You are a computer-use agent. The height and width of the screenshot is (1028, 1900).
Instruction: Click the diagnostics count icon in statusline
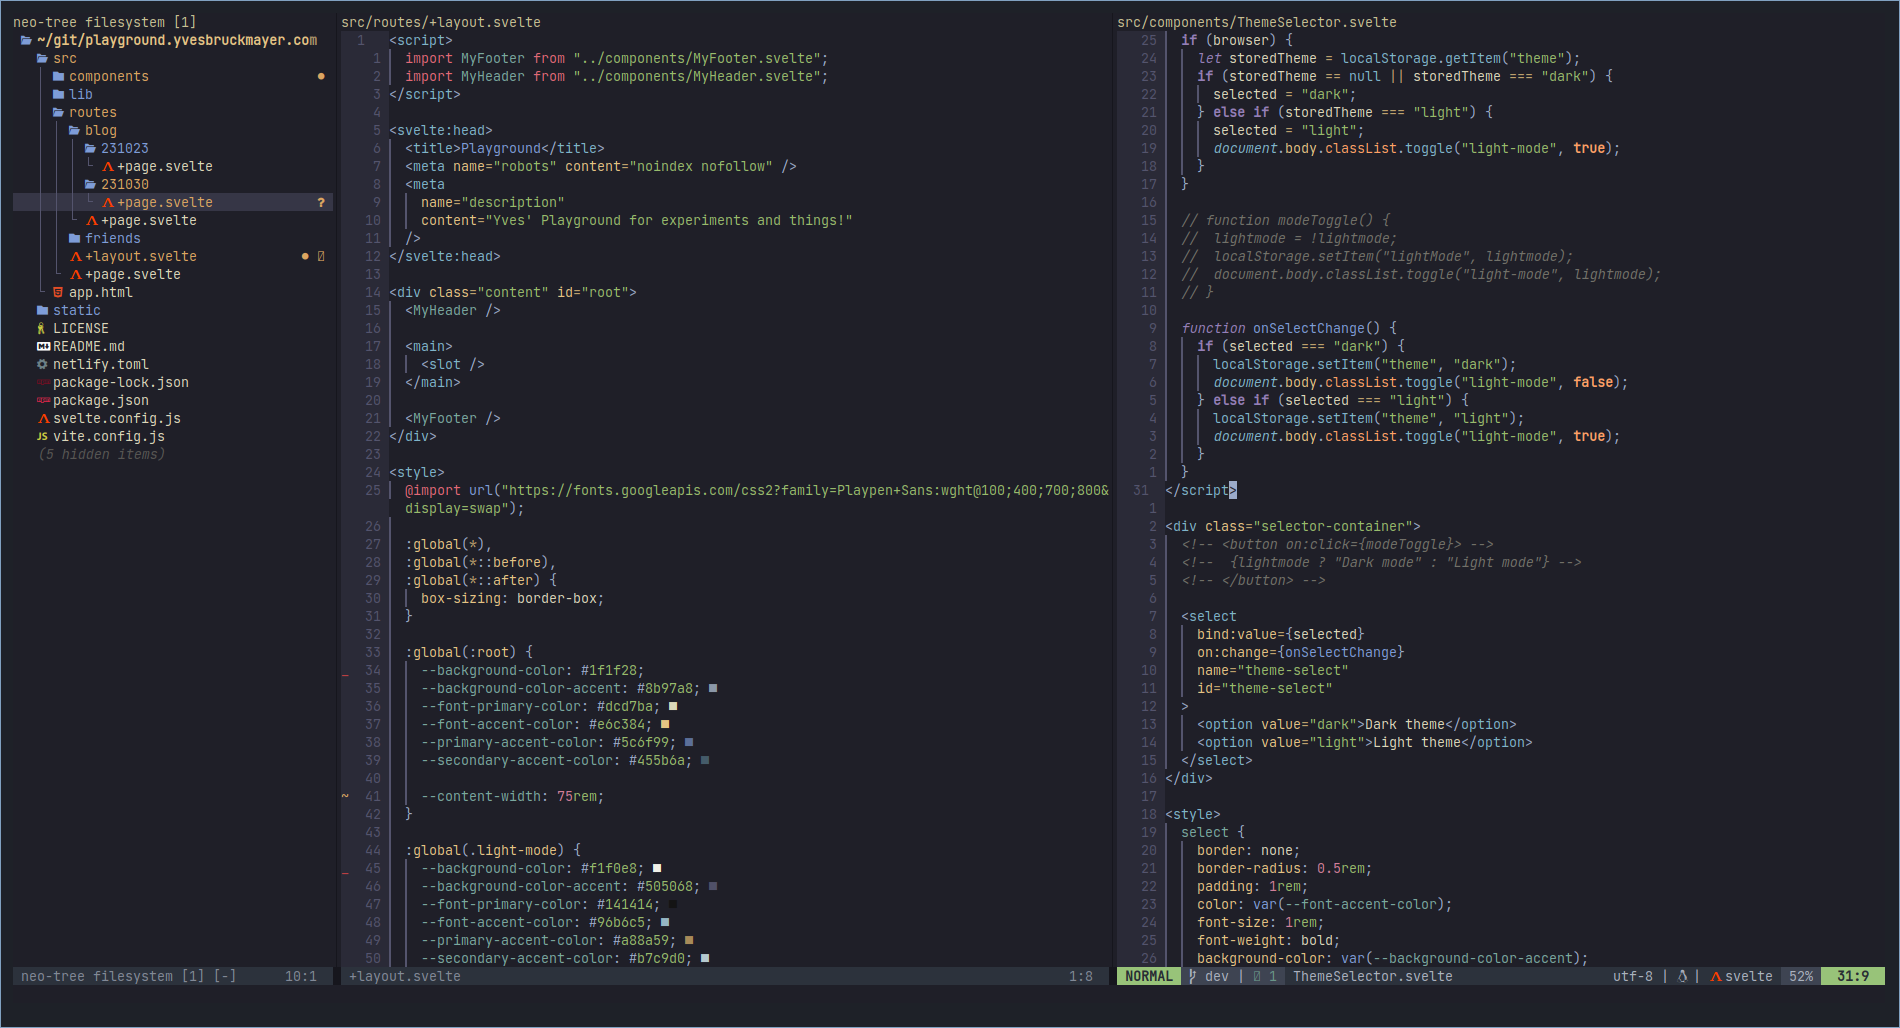pyautogui.click(x=1257, y=977)
